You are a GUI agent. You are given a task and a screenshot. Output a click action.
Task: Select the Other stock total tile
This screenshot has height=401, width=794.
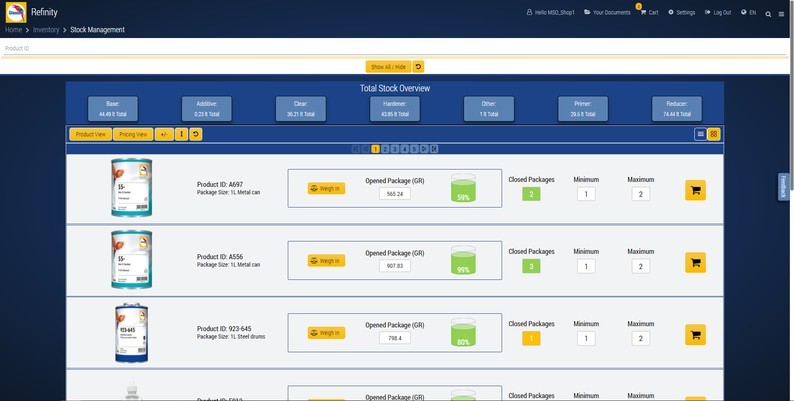click(489, 109)
